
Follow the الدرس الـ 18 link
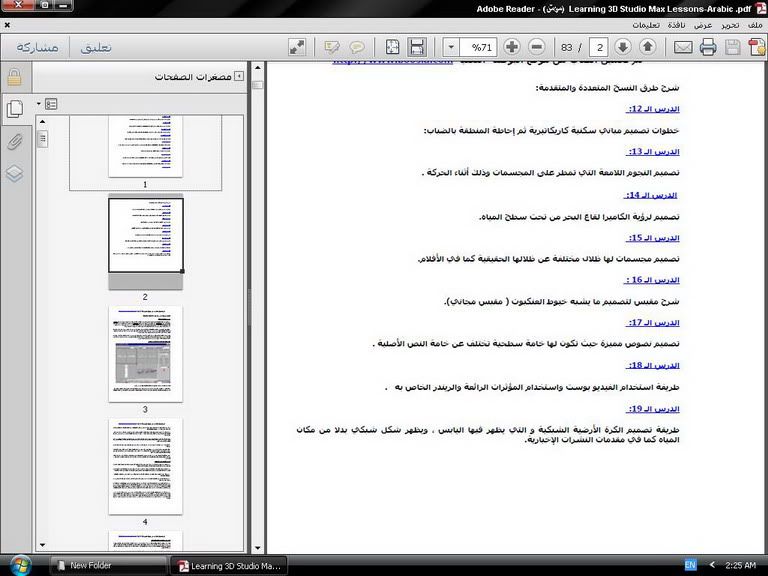coord(653,365)
